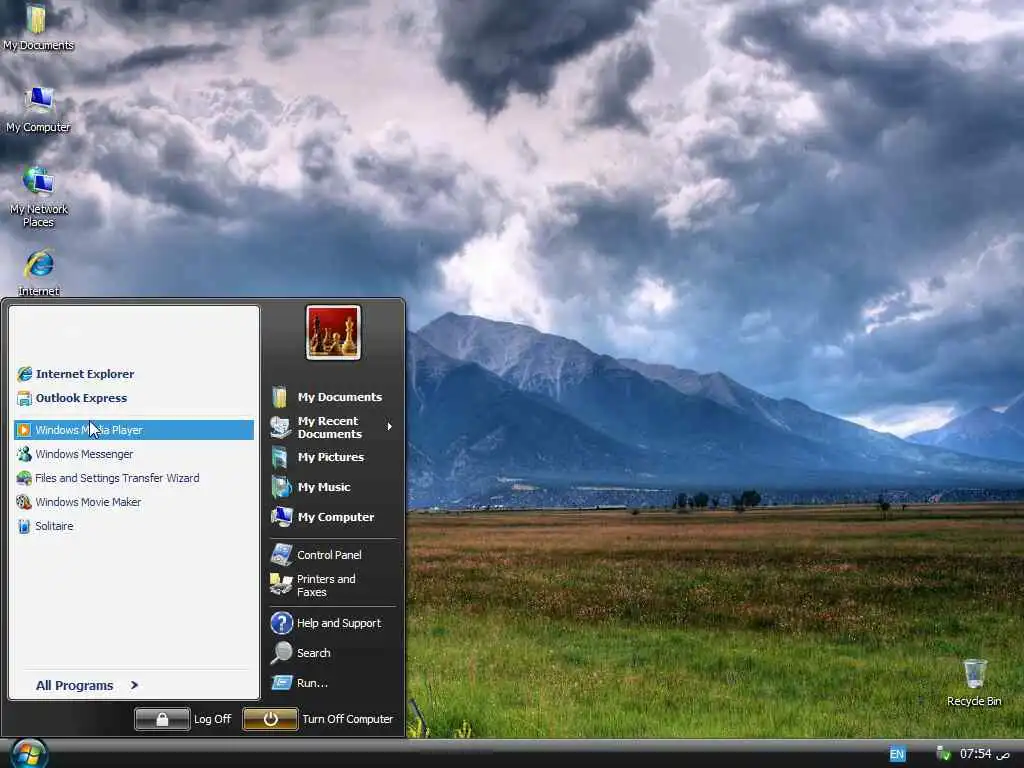Click the Turn Off Computer power button
This screenshot has height=768, width=1024.
click(270, 719)
